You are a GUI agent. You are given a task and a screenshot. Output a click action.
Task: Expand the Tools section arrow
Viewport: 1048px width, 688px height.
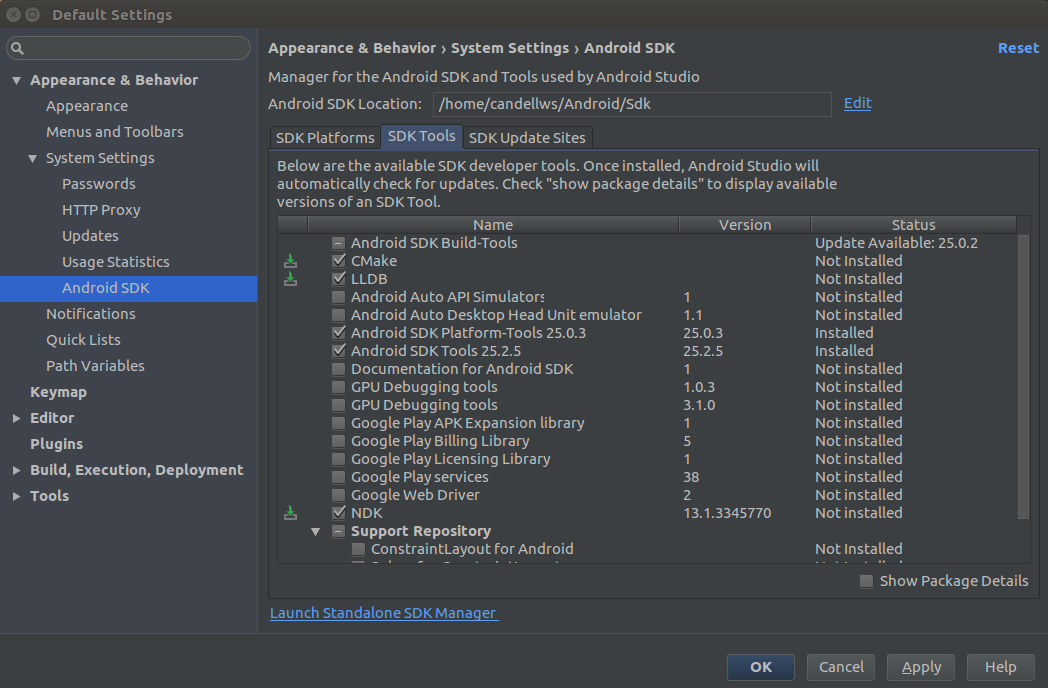pos(17,496)
